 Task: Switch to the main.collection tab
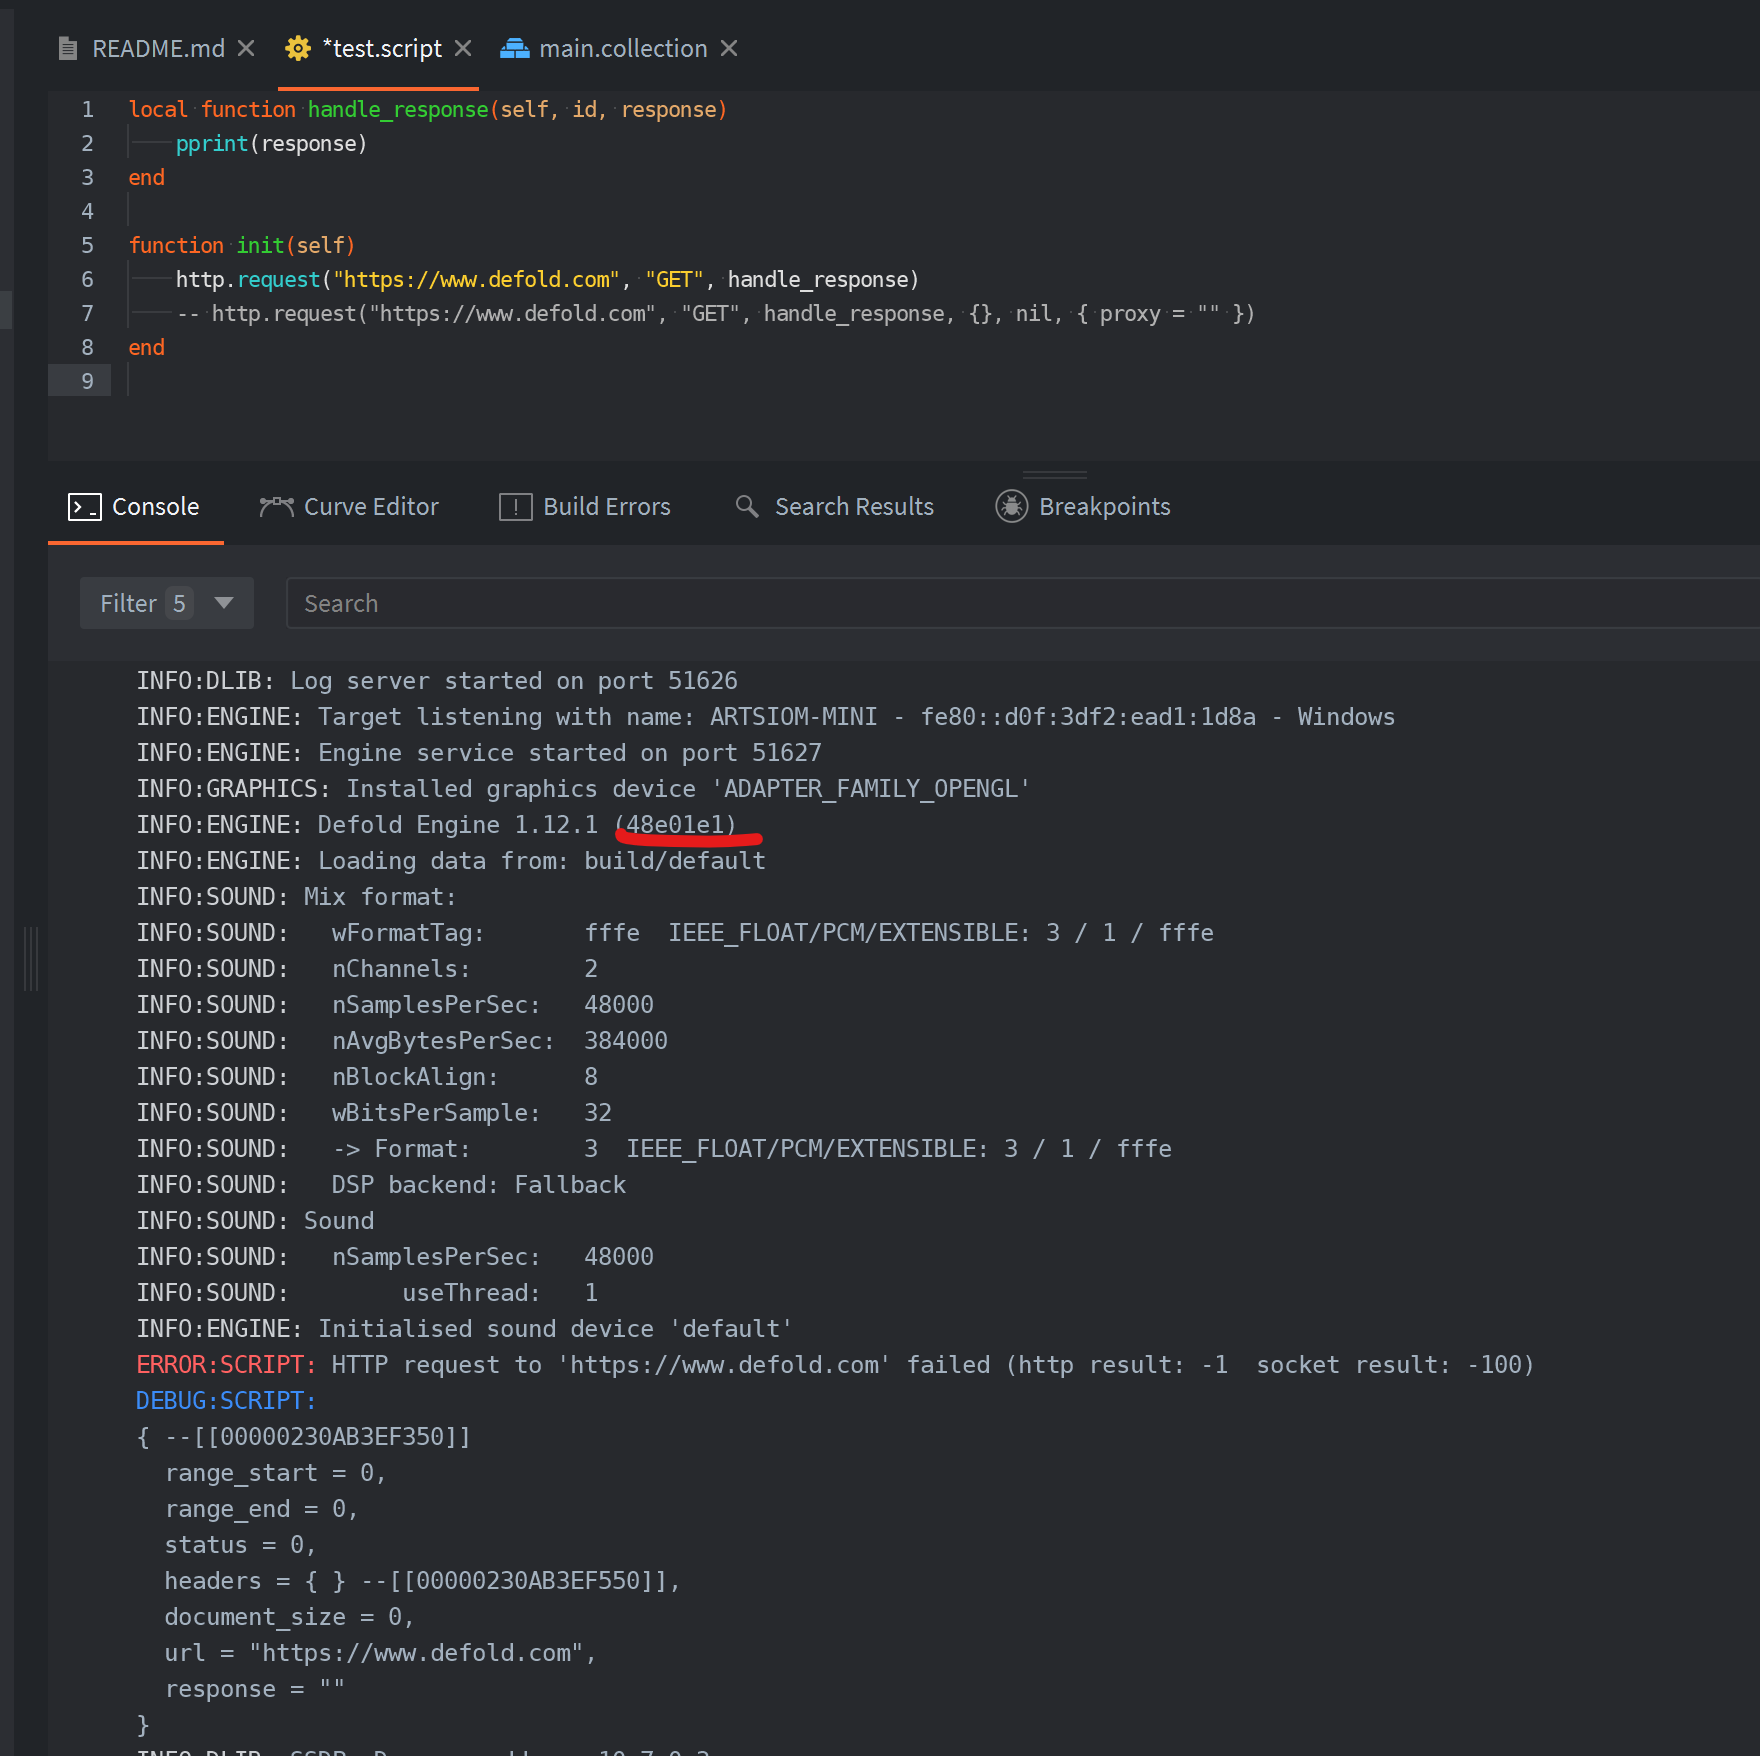point(622,49)
